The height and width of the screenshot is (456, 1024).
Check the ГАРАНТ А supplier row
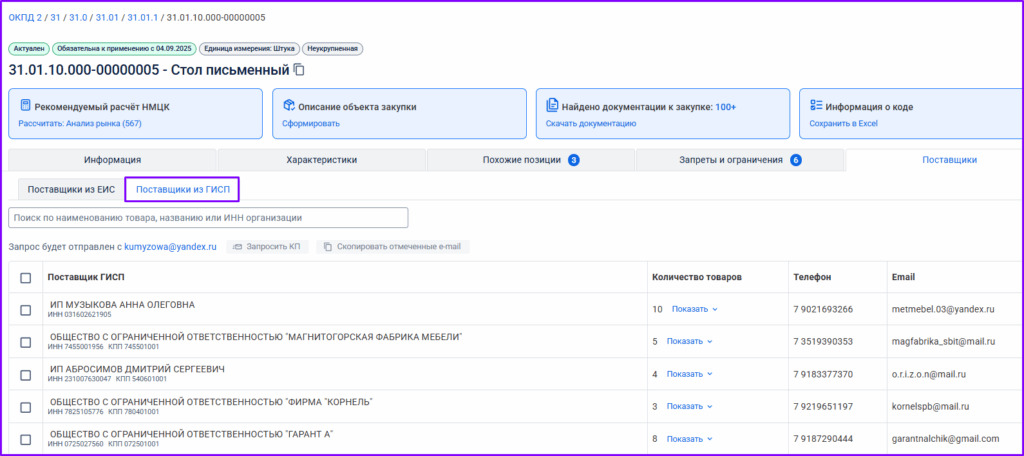coord(25,439)
